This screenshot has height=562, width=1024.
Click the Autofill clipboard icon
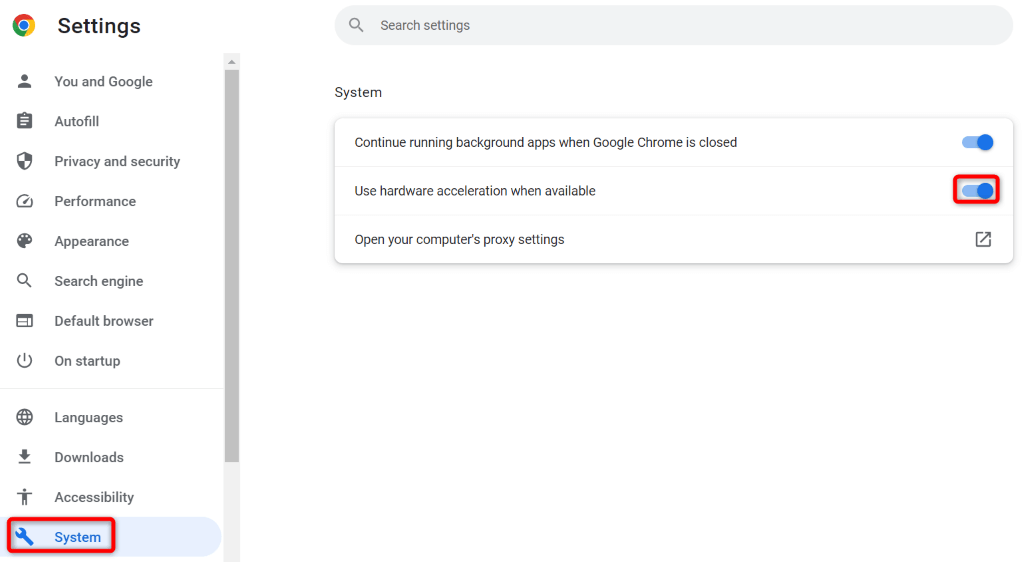coord(25,121)
